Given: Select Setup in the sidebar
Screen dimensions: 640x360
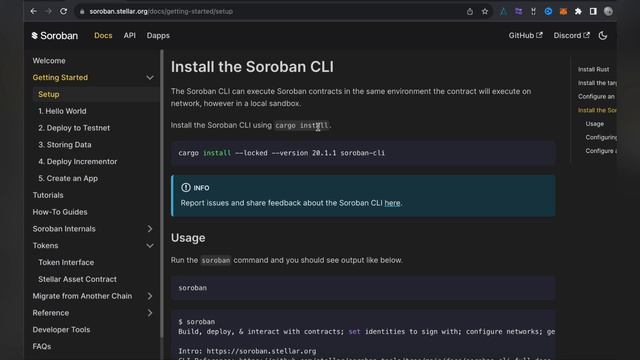Looking at the screenshot, I should 49,94.
